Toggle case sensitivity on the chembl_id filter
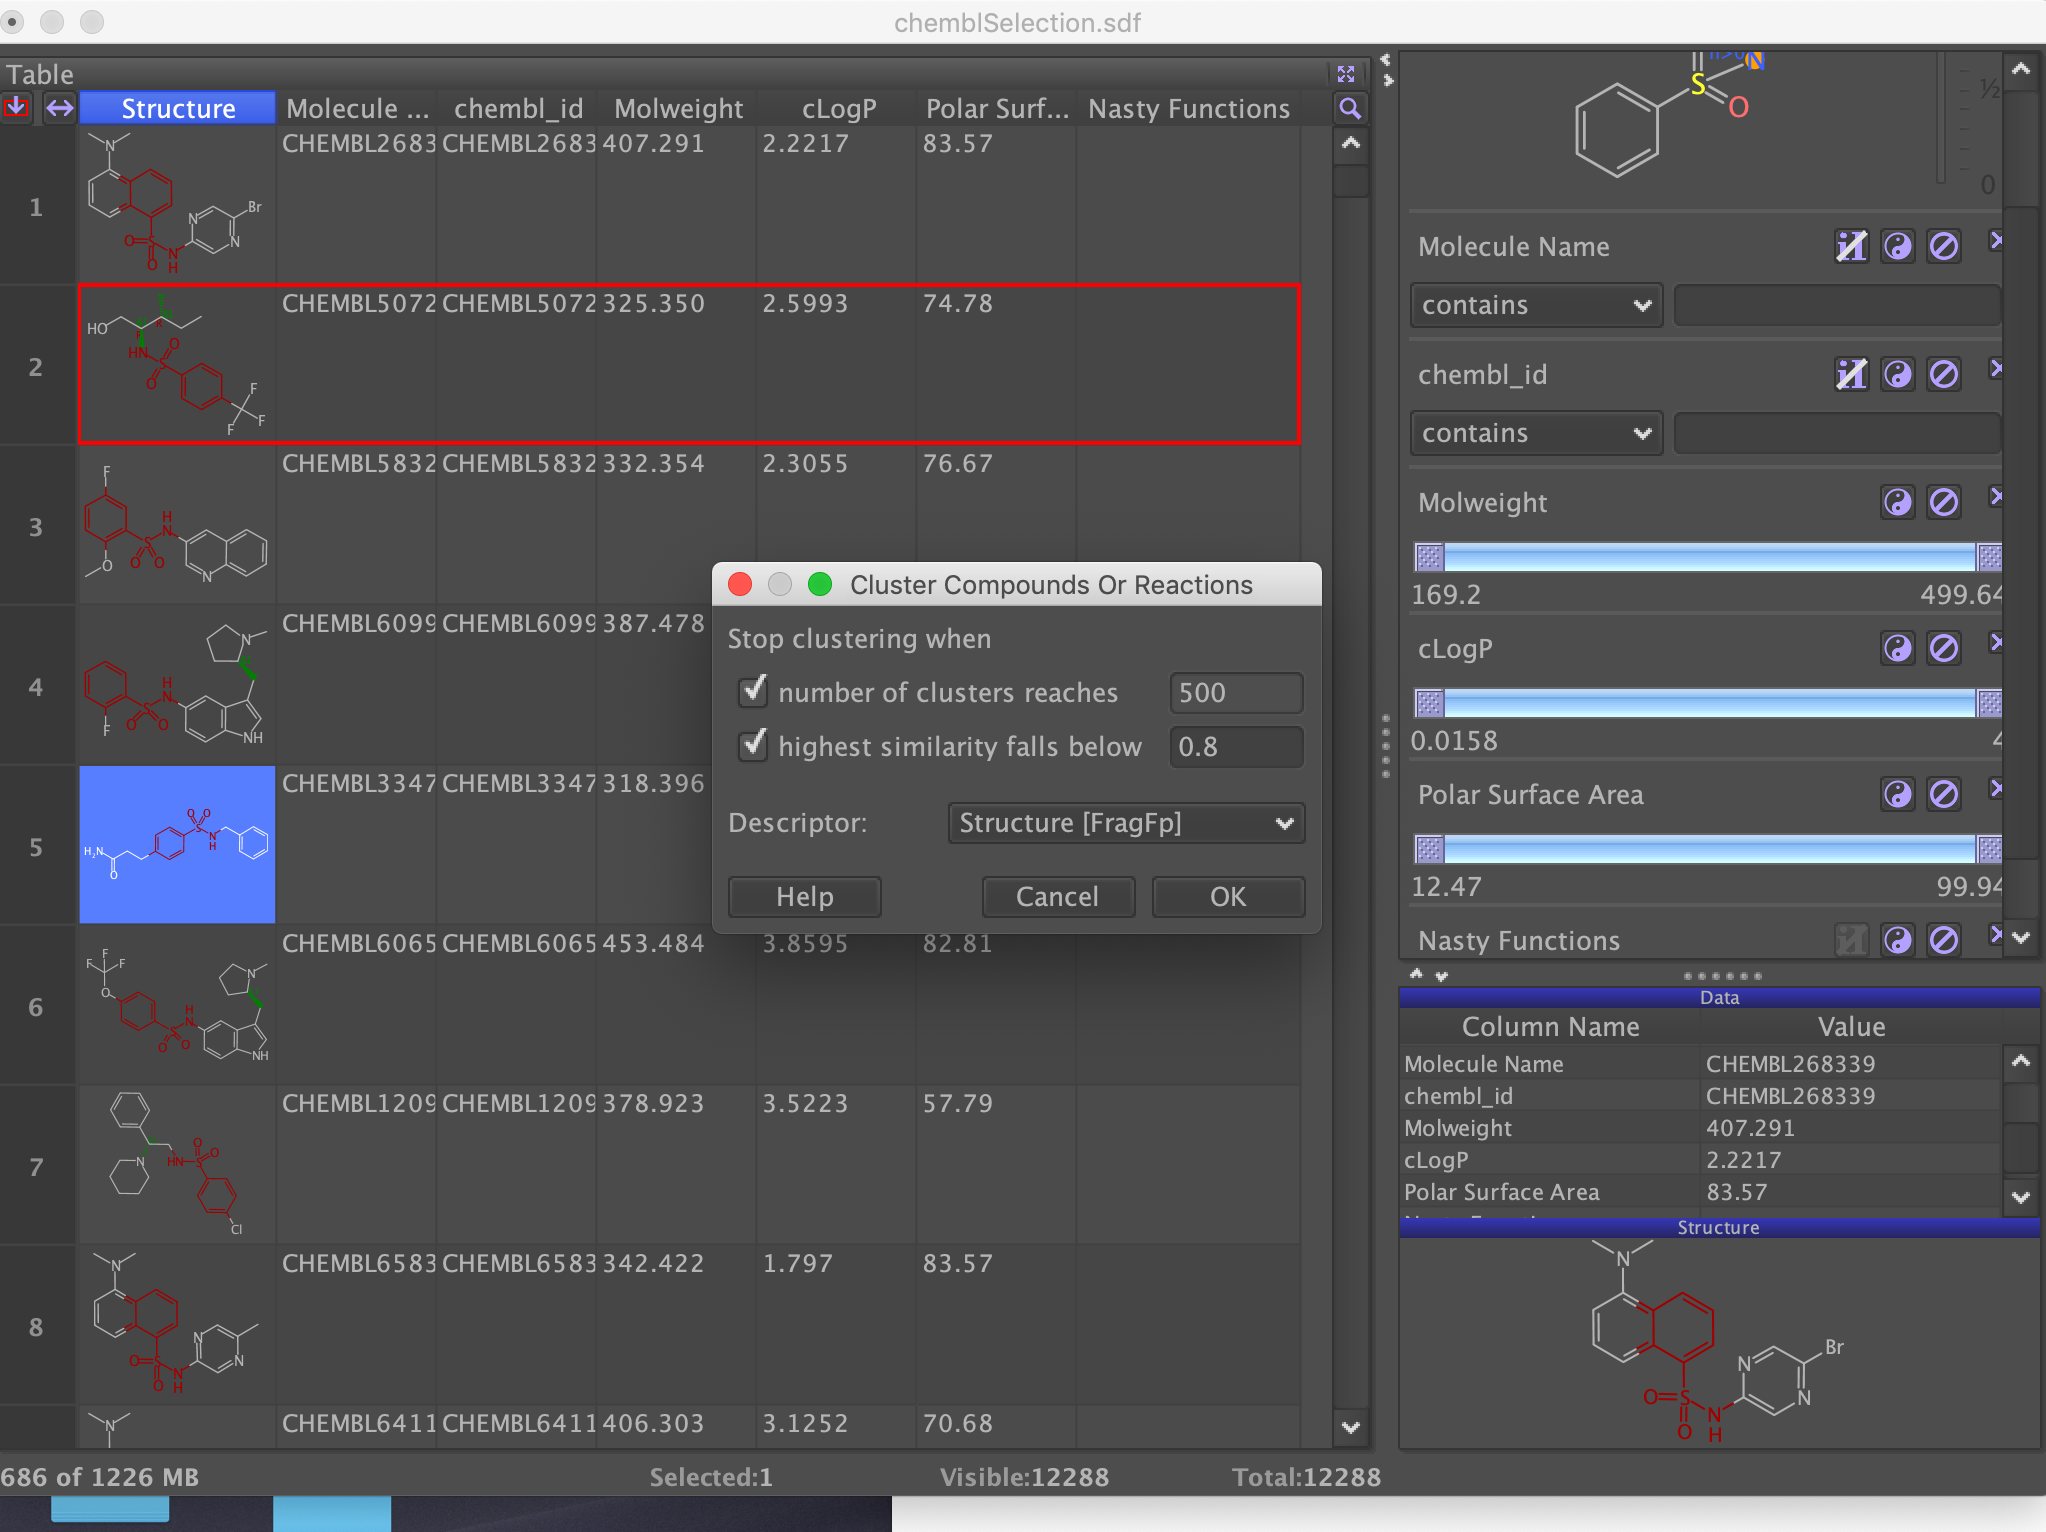The image size is (2046, 1532). (1851, 374)
